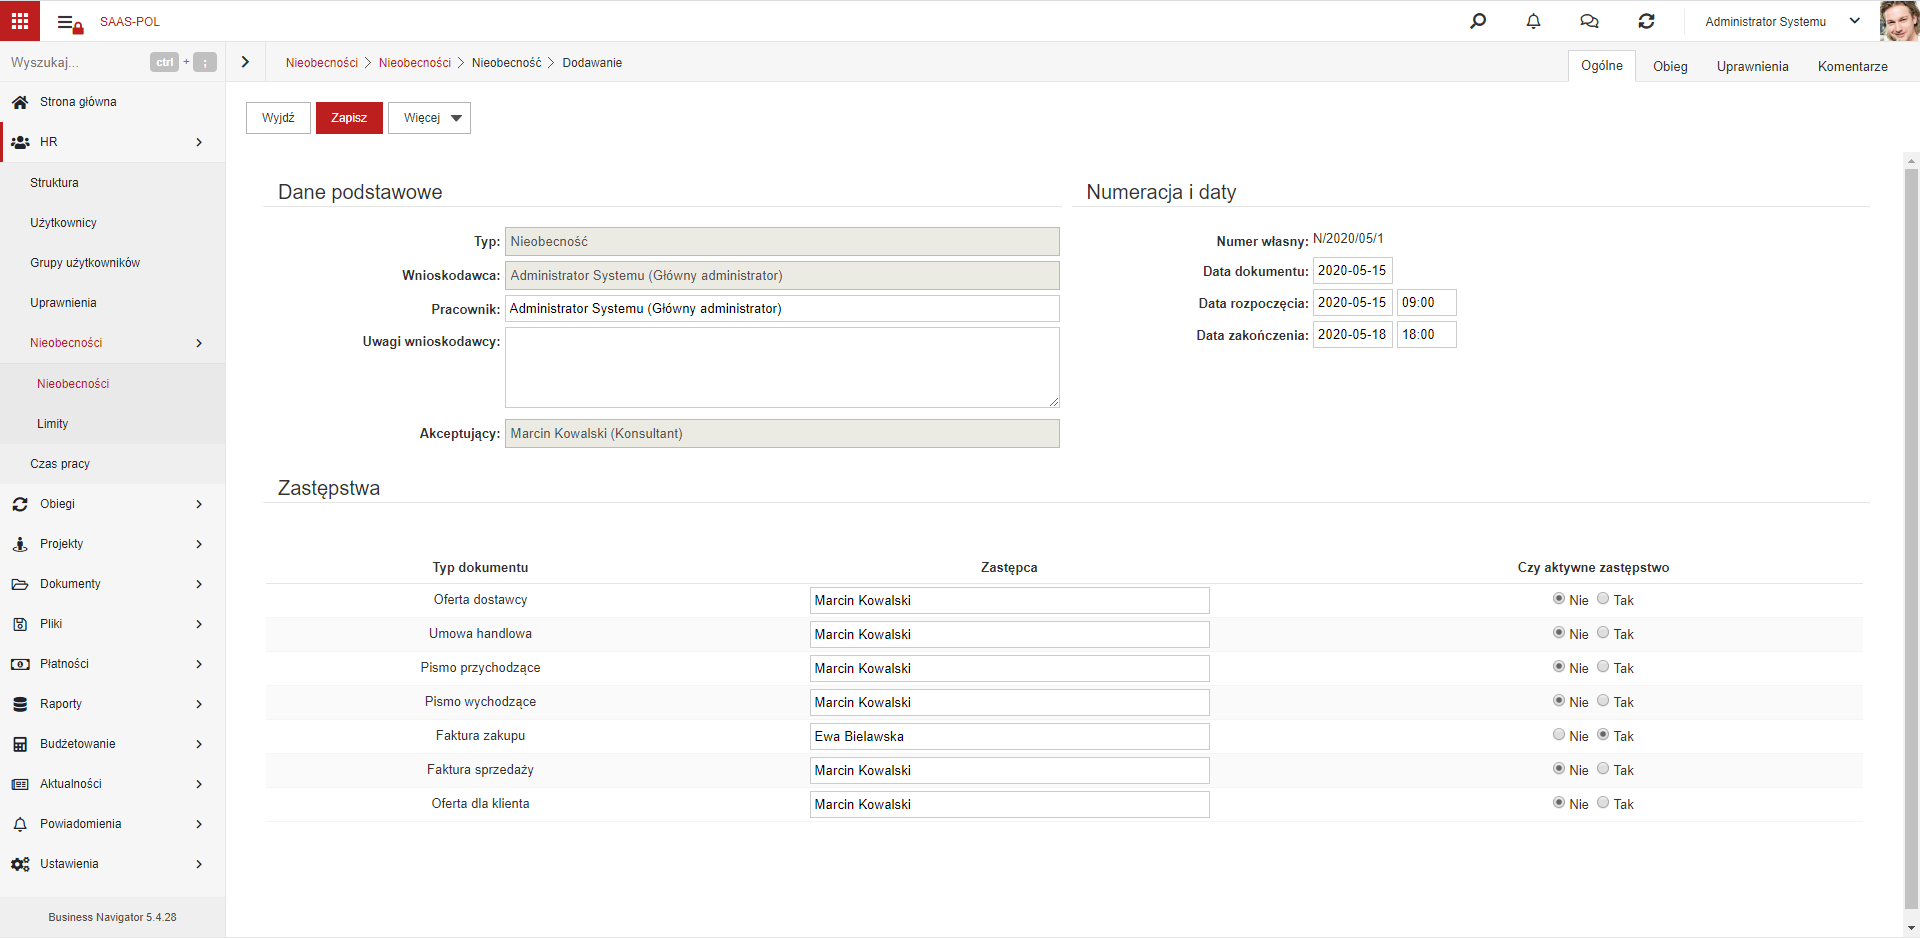This screenshot has height=938, width=1920.
Task: Click the red Zapisz button
Action: [349, 118]
